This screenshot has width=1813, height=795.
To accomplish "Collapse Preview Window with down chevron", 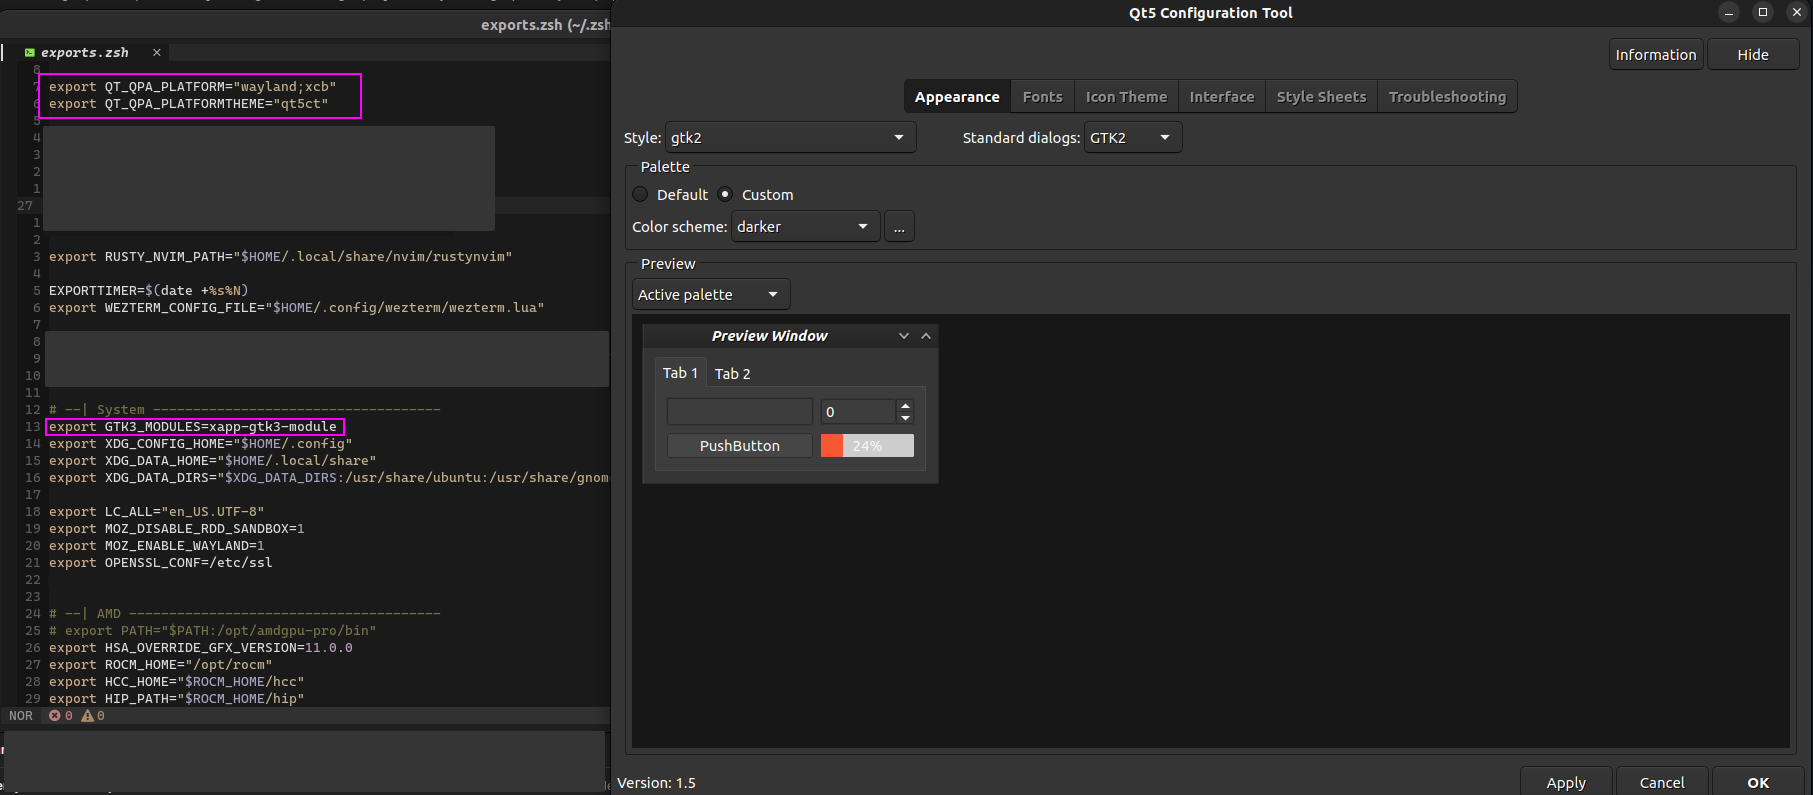I will (904, 336).
